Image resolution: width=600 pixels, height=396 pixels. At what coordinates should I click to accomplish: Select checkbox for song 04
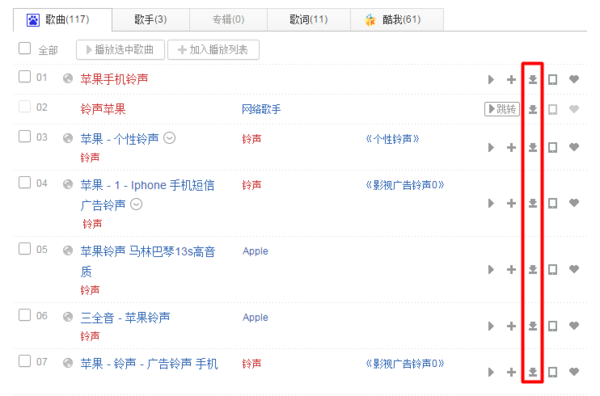pyautogui.click(x=25, y=183)
